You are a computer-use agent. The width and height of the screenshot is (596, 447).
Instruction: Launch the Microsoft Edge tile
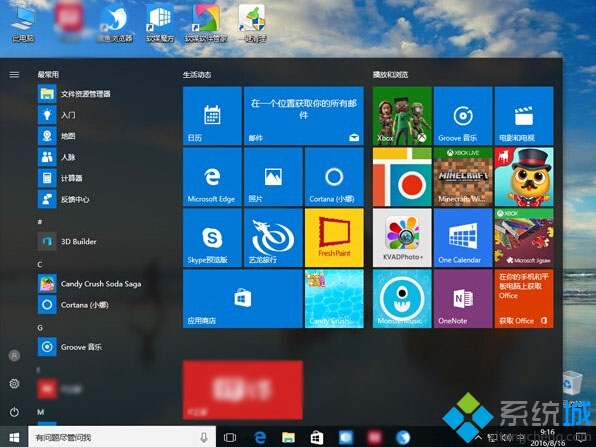212,177
